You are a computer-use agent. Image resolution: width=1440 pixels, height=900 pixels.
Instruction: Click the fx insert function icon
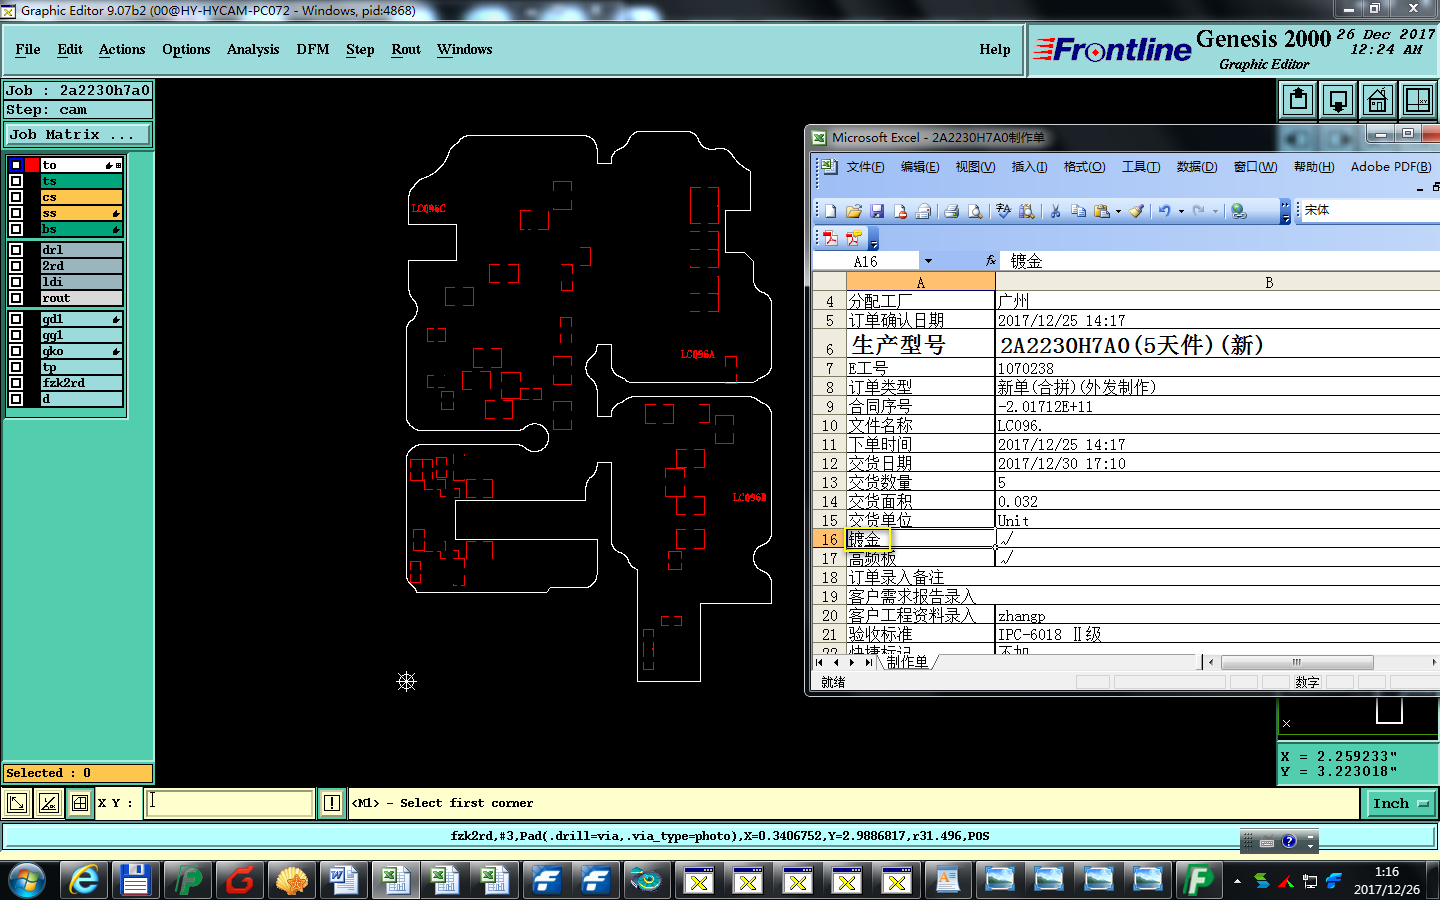point(991,261)
